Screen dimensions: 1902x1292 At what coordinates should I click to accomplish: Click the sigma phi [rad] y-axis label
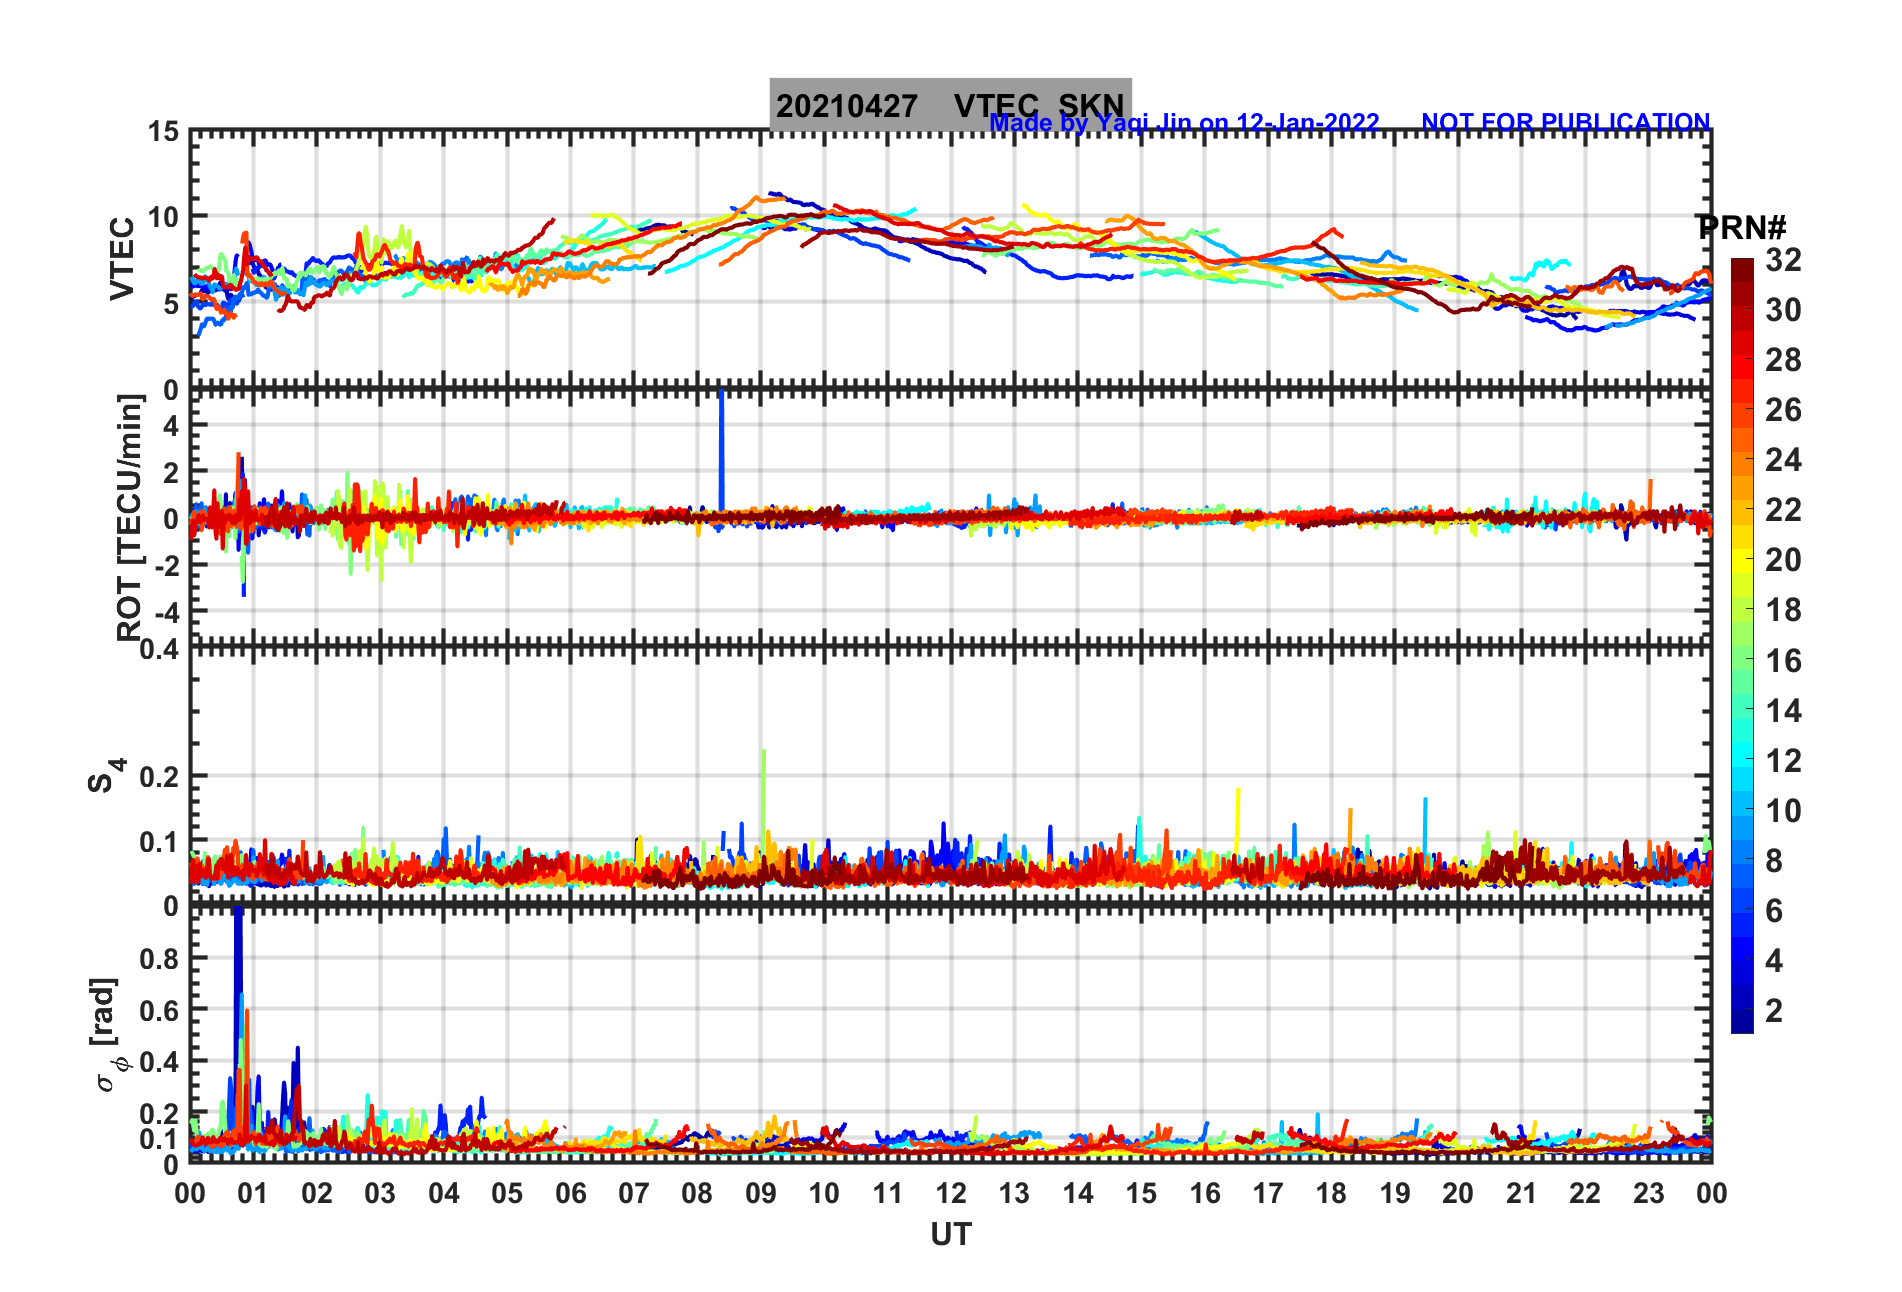click(110, 1035)
